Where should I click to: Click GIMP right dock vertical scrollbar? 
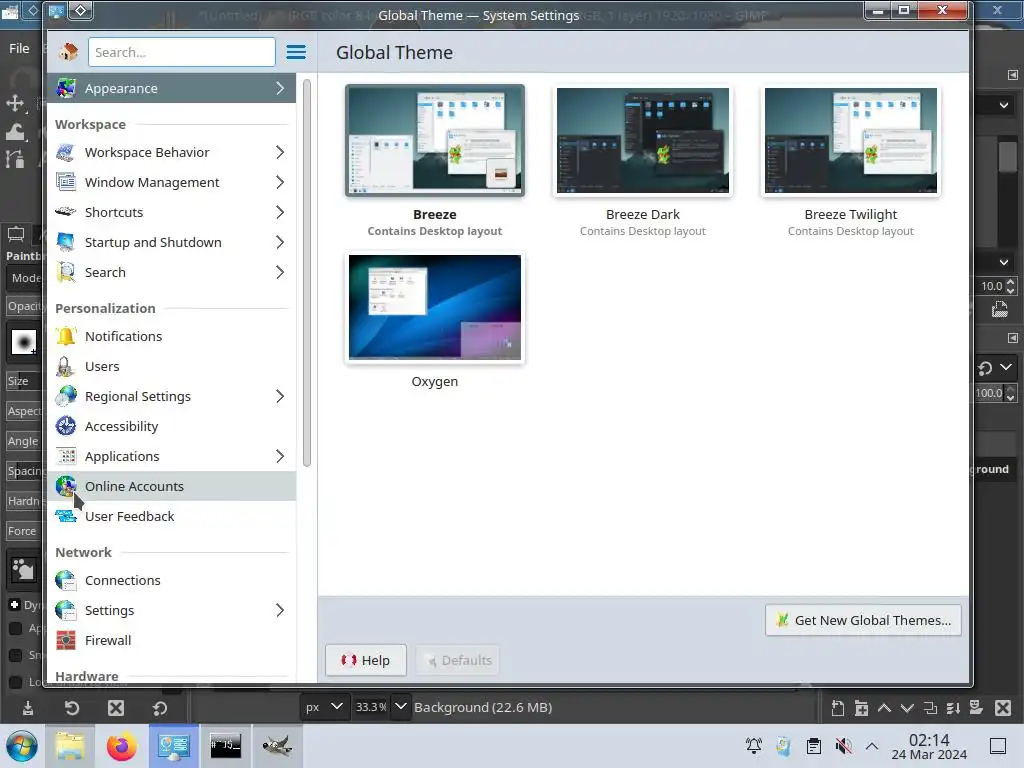coord(1008,156)
